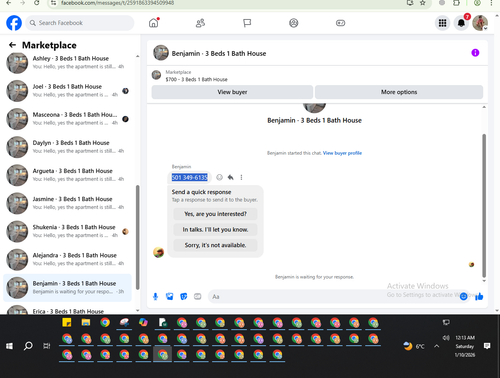Open Windows Start menu
Screen dimensions: 500x378
pyautogui.click(x=9, y=346)
